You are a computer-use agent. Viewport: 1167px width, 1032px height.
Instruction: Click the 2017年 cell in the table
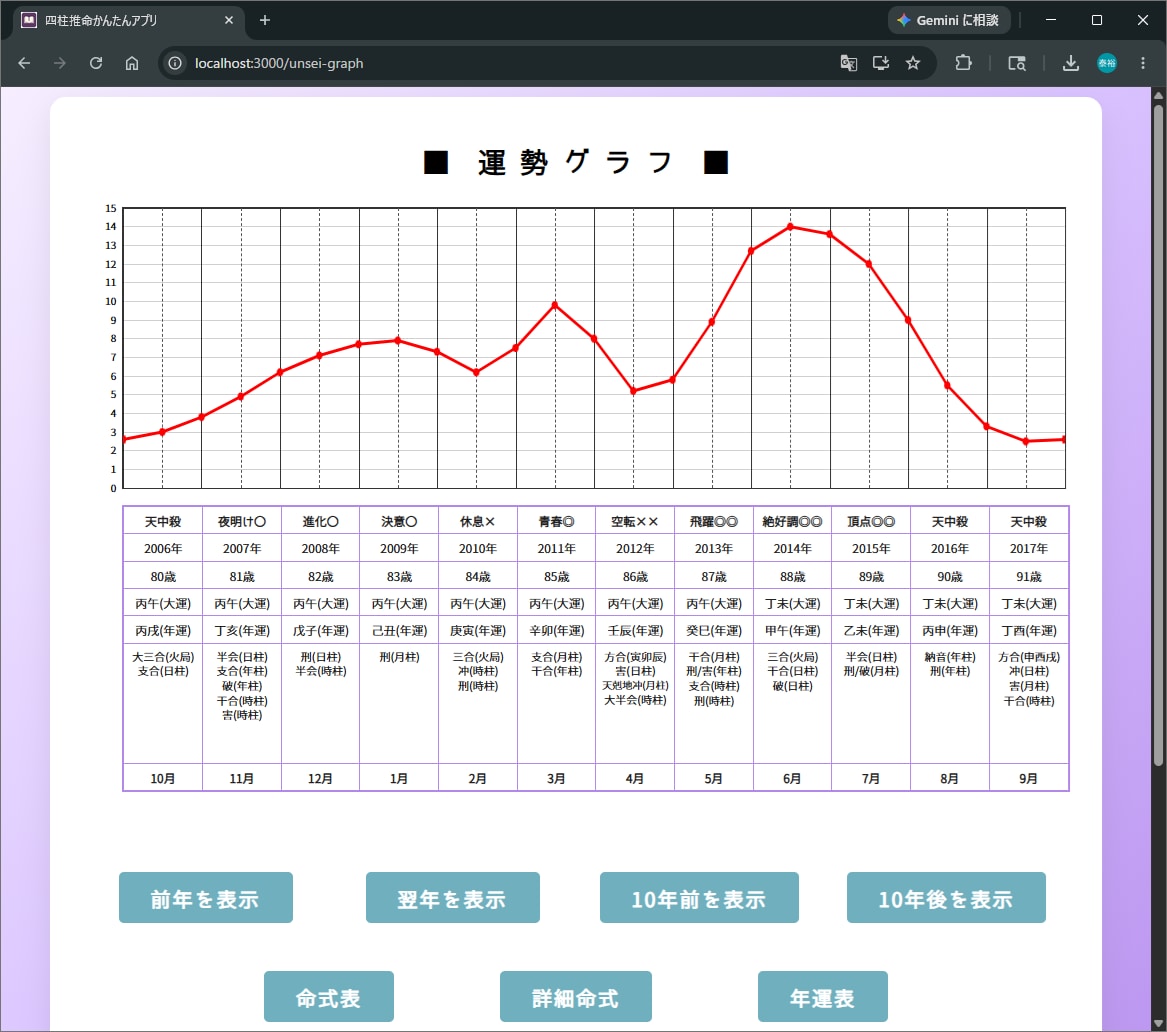tap(1029, 548)
